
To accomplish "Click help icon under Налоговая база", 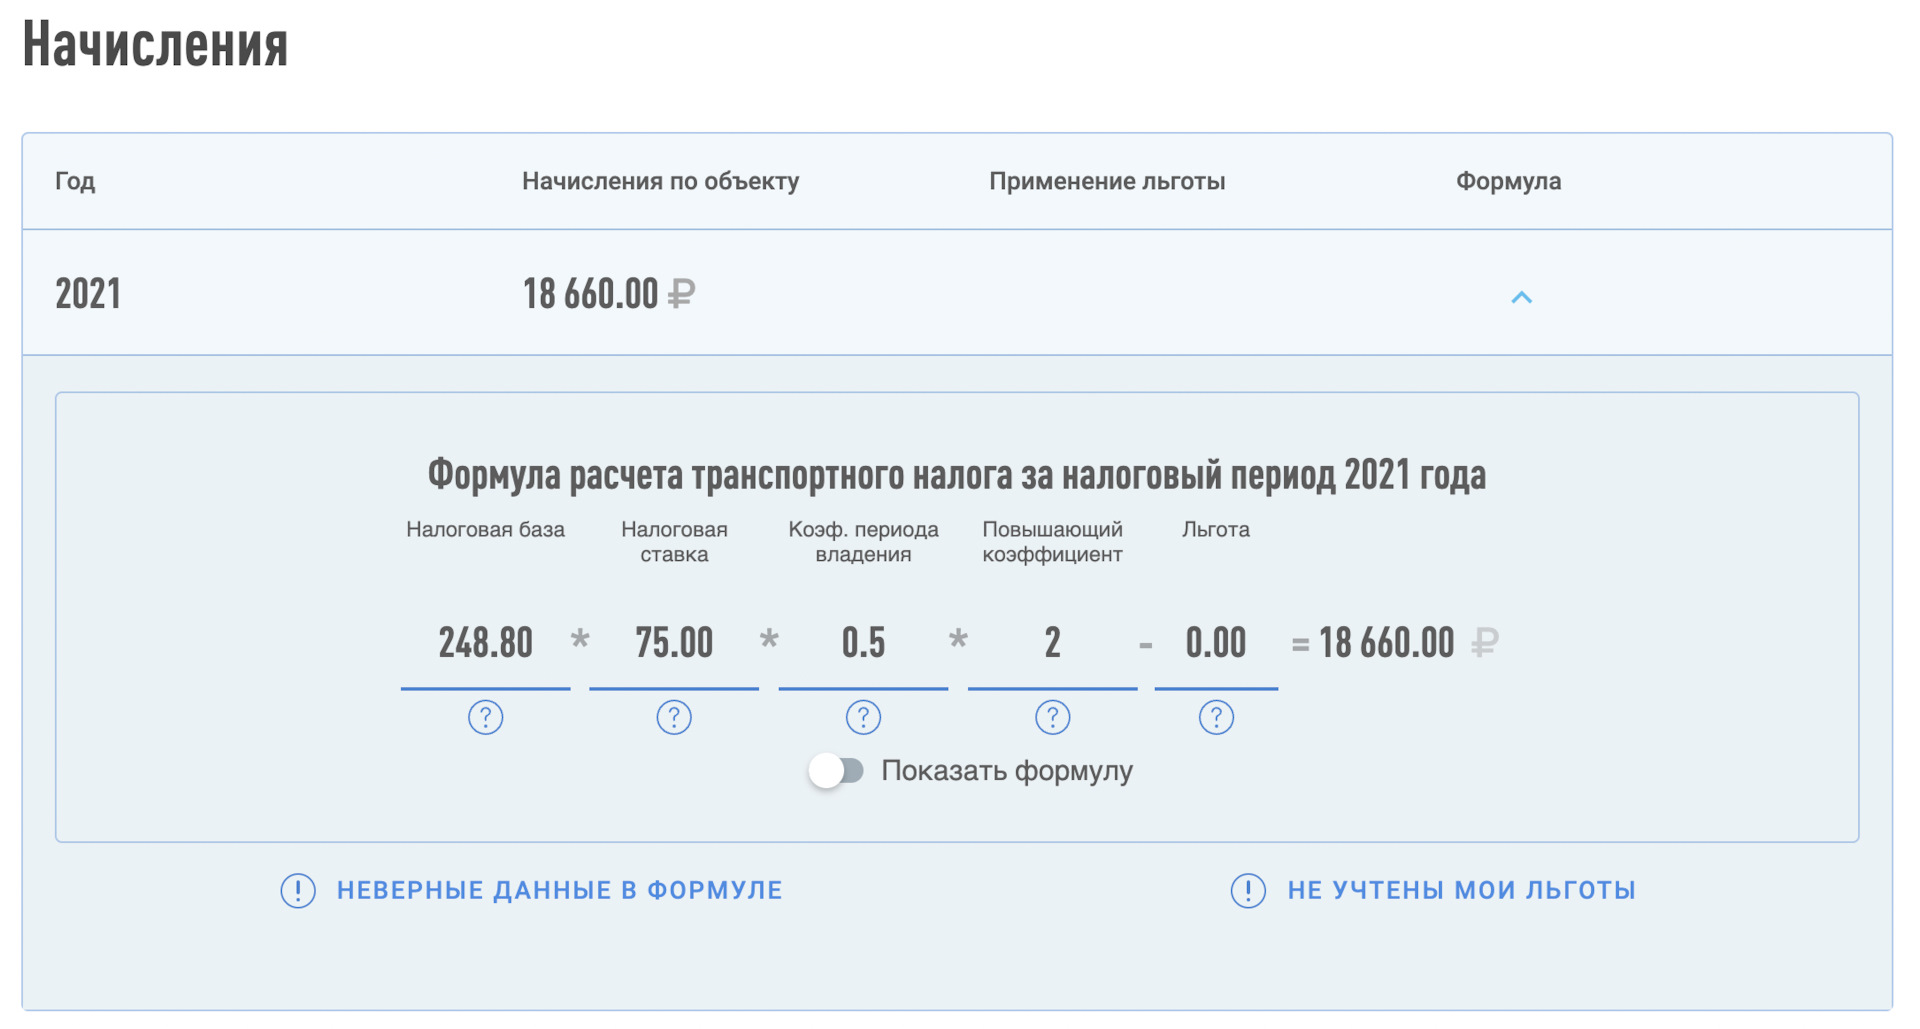I will point(485,717).
